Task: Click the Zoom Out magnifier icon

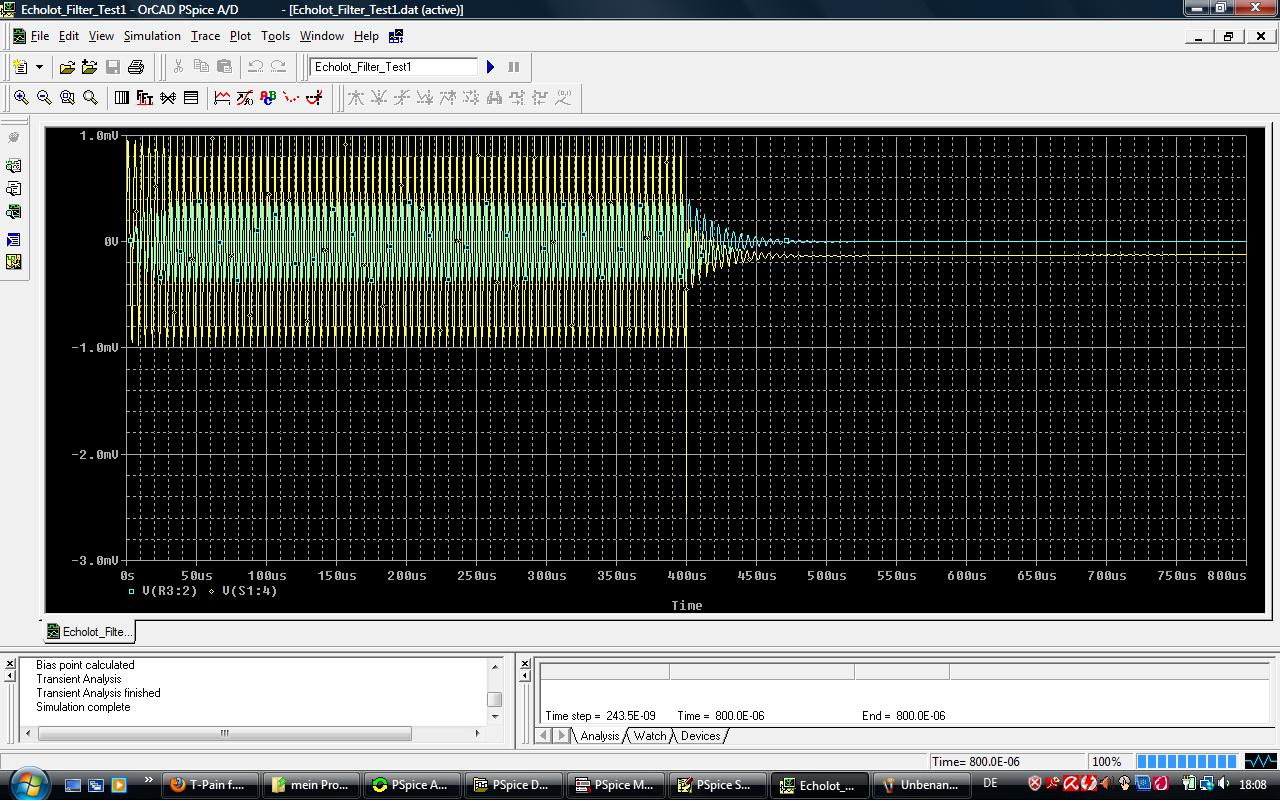Action: (x=44, y=98)
